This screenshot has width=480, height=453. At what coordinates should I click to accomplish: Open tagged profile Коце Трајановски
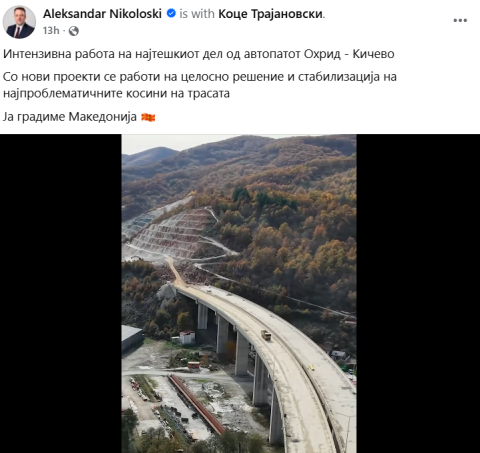[270, 14]
